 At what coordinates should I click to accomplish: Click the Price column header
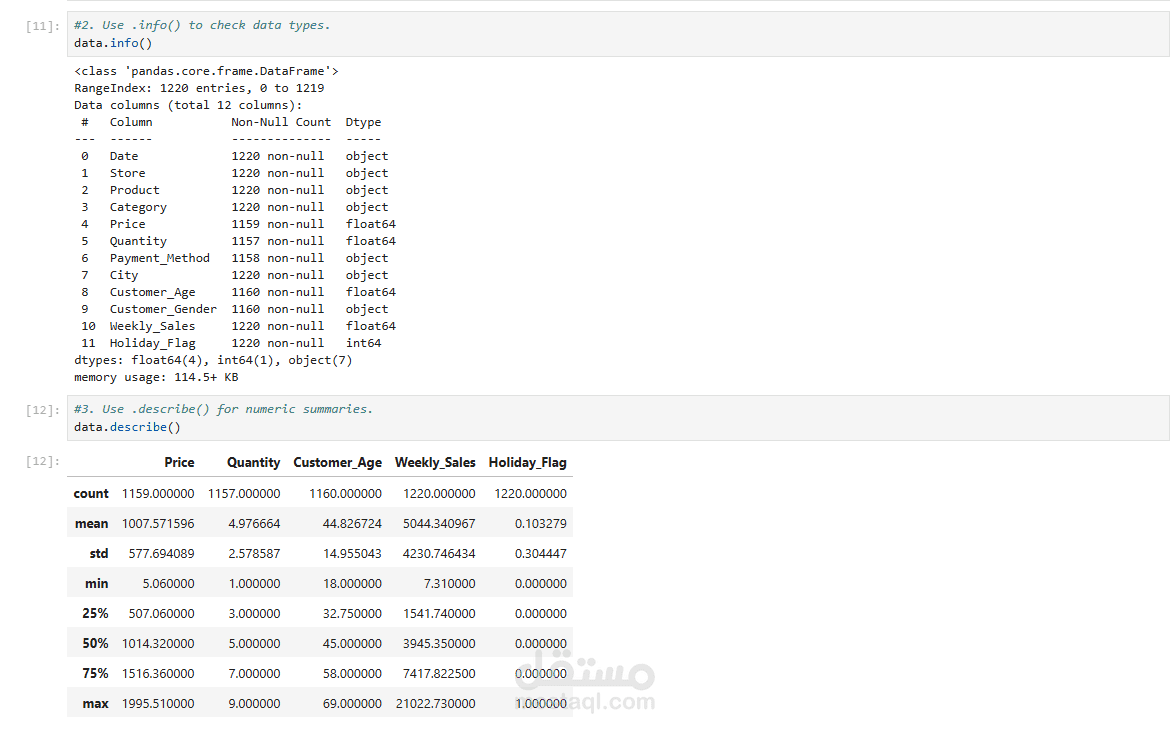click(179, 462)
